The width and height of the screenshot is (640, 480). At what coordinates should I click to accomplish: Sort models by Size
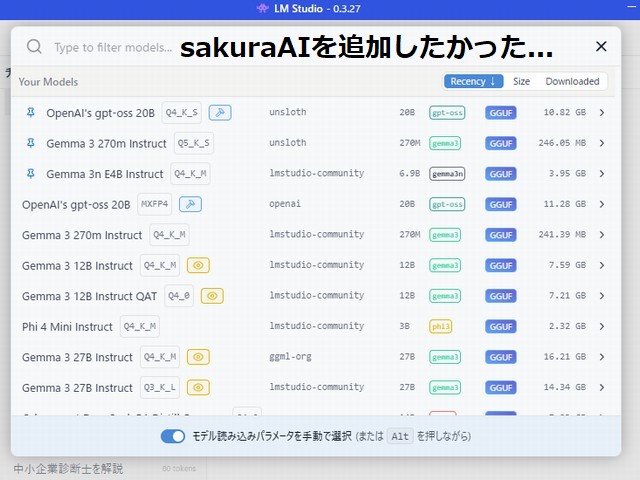[521, 81]
